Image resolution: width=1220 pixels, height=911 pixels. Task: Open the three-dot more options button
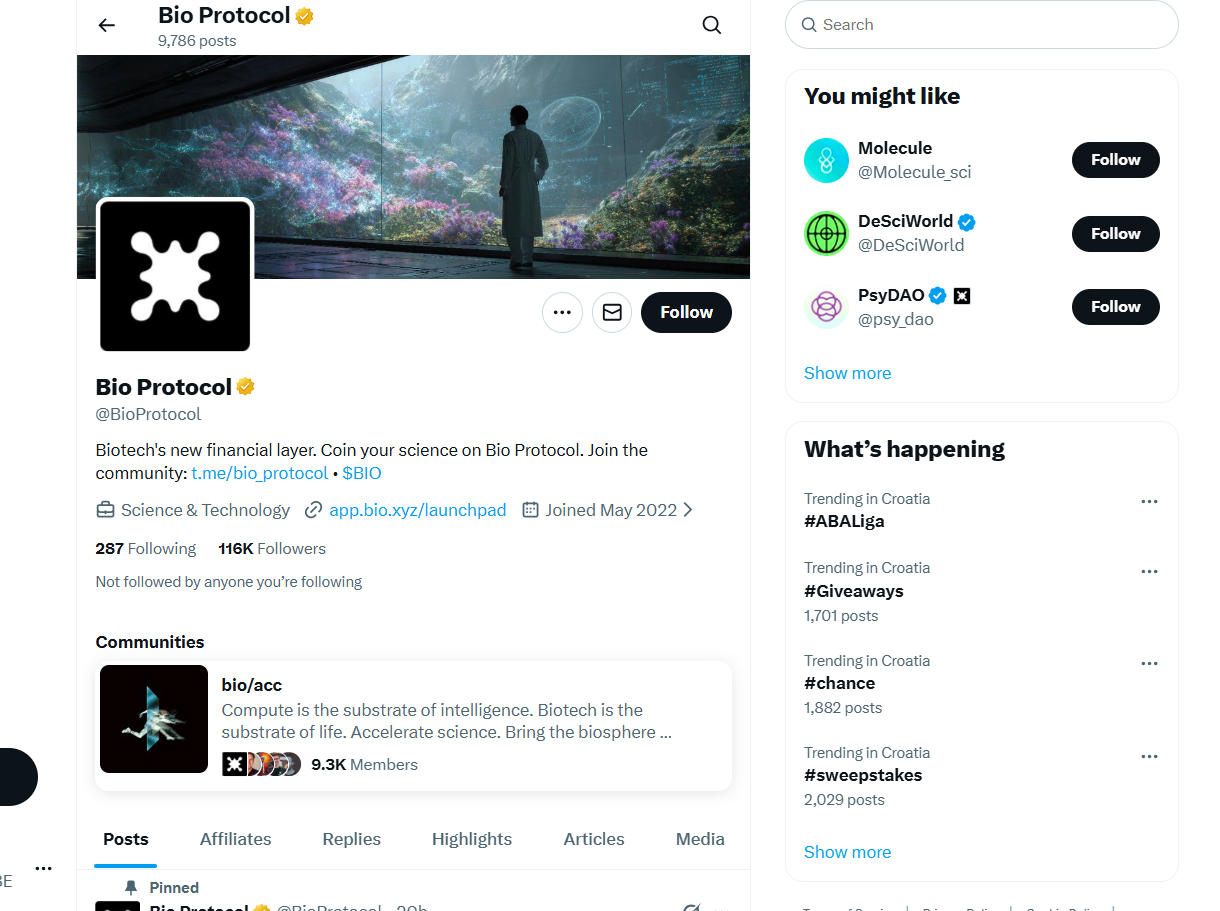click(562, 313)
